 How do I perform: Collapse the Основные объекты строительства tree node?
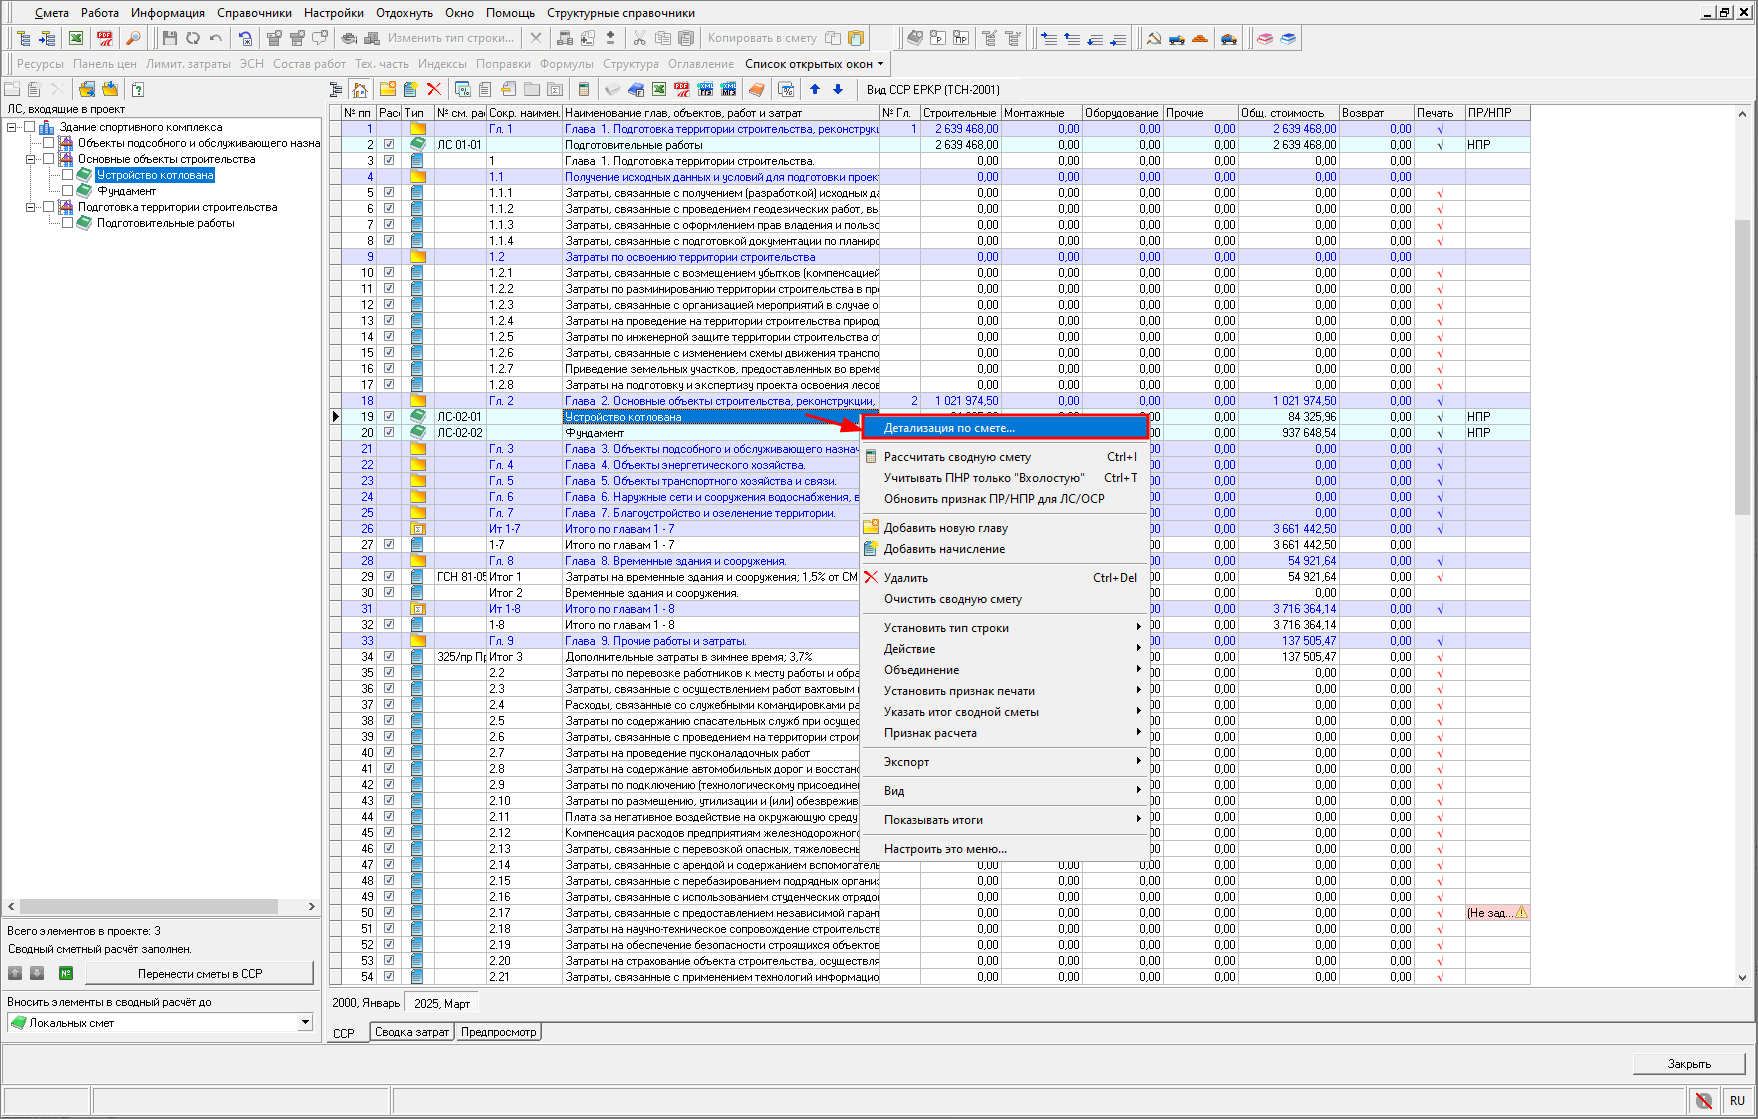point(31,159)
